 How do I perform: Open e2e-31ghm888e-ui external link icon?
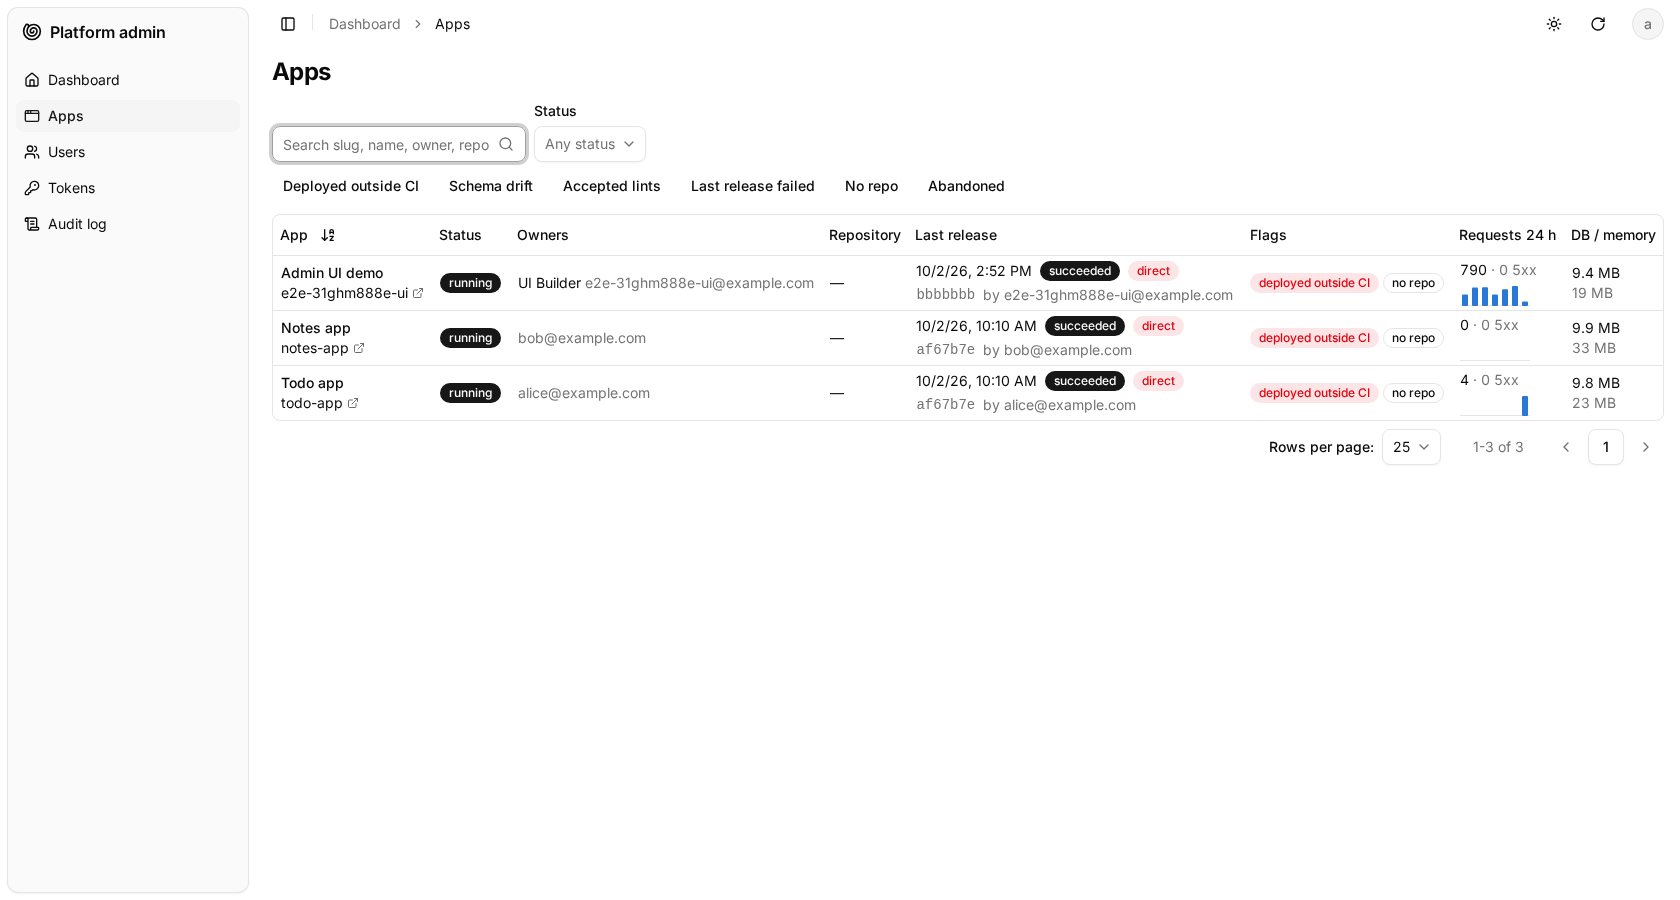point(418,293)
